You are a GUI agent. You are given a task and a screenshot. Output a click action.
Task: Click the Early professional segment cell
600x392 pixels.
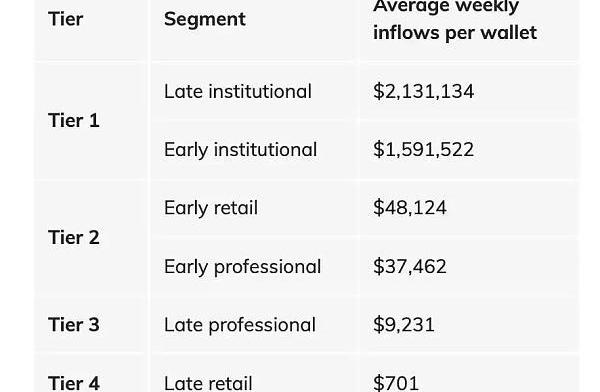(242, 267)
